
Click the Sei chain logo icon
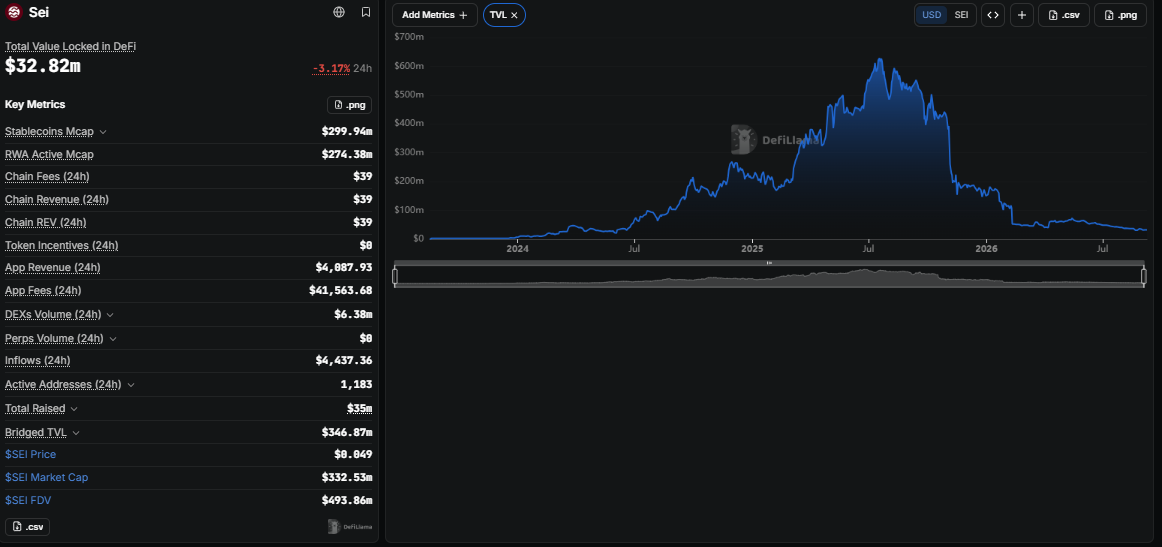tap(14, 12)
